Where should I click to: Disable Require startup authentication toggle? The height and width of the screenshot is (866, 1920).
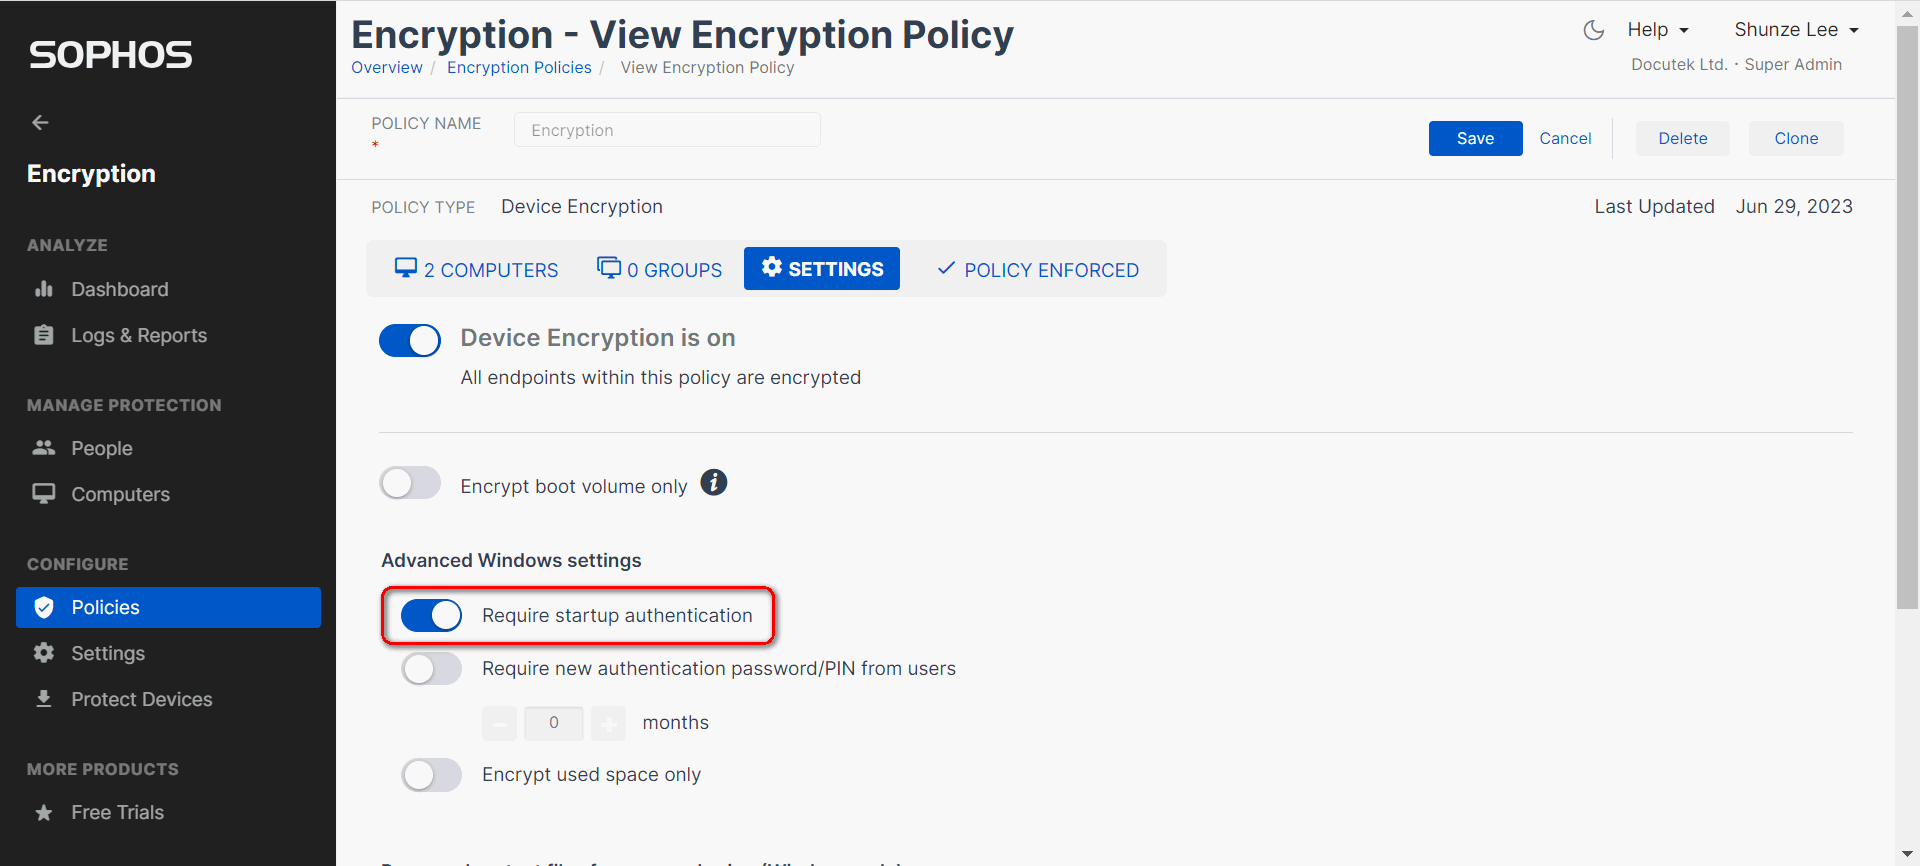click(431, 615)
